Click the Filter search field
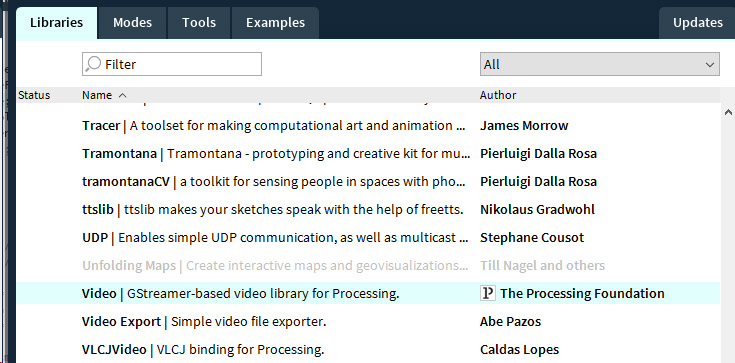This screenshot has width=735, height=363. coord(172,64)
